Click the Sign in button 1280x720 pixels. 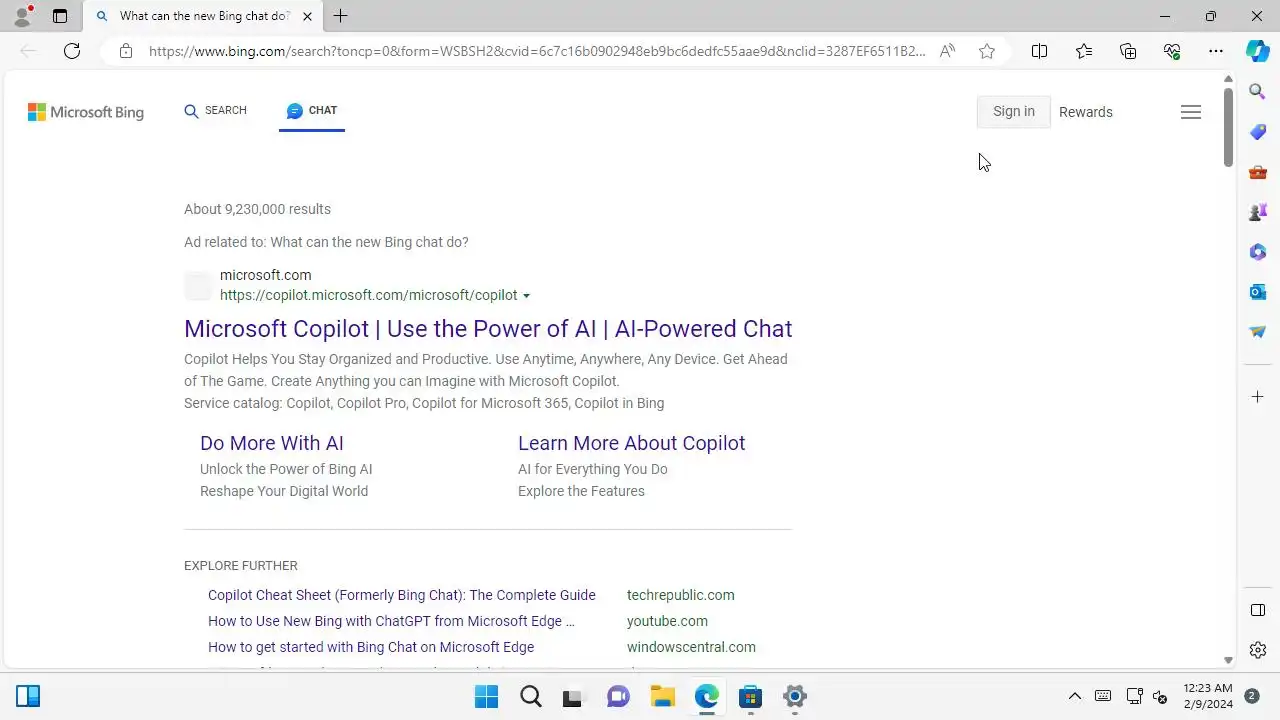point(1013,112)
